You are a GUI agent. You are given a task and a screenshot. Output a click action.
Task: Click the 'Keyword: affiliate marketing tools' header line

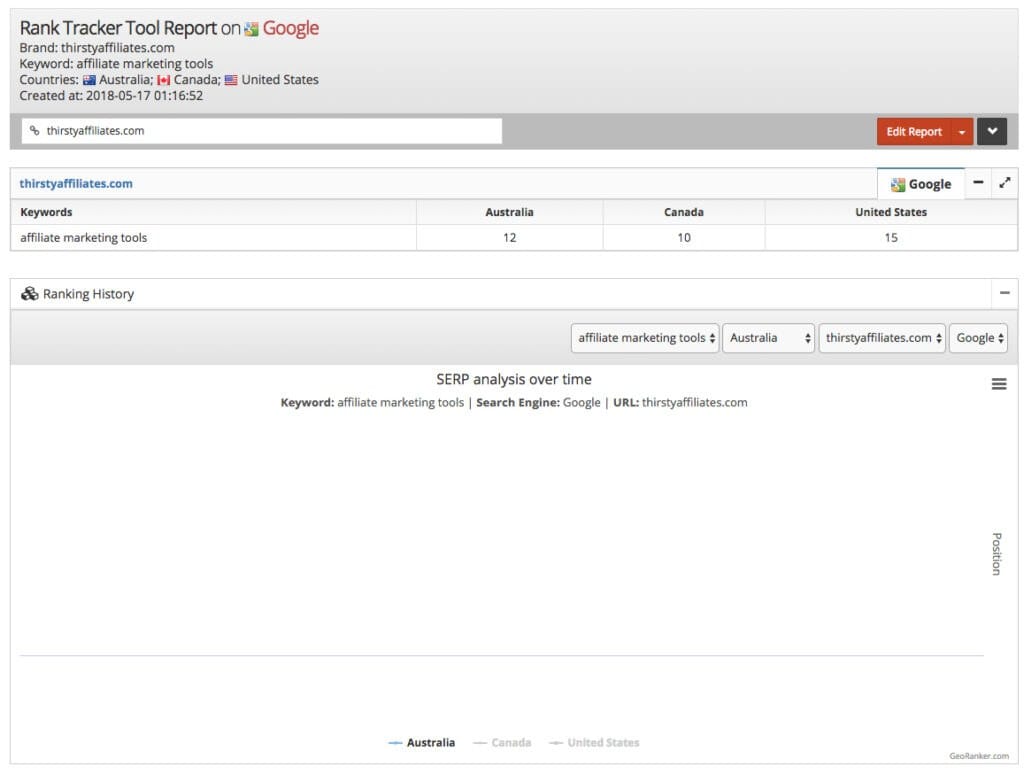point(116,63)
